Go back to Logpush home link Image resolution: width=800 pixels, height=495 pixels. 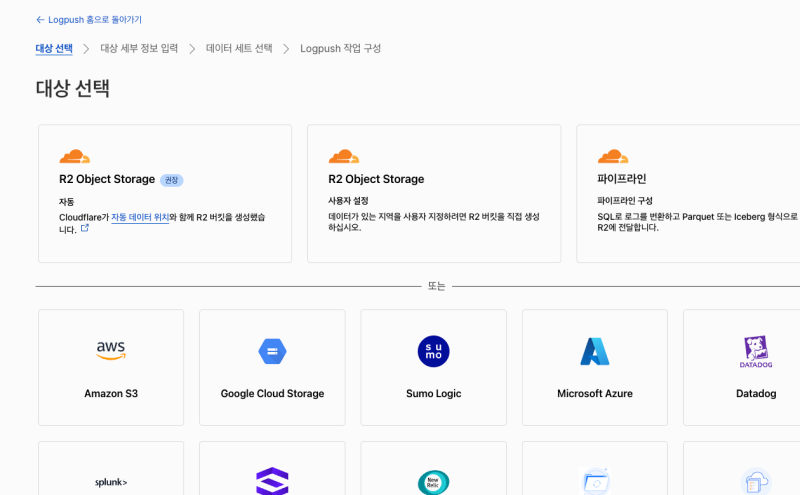tap(89, 20)
